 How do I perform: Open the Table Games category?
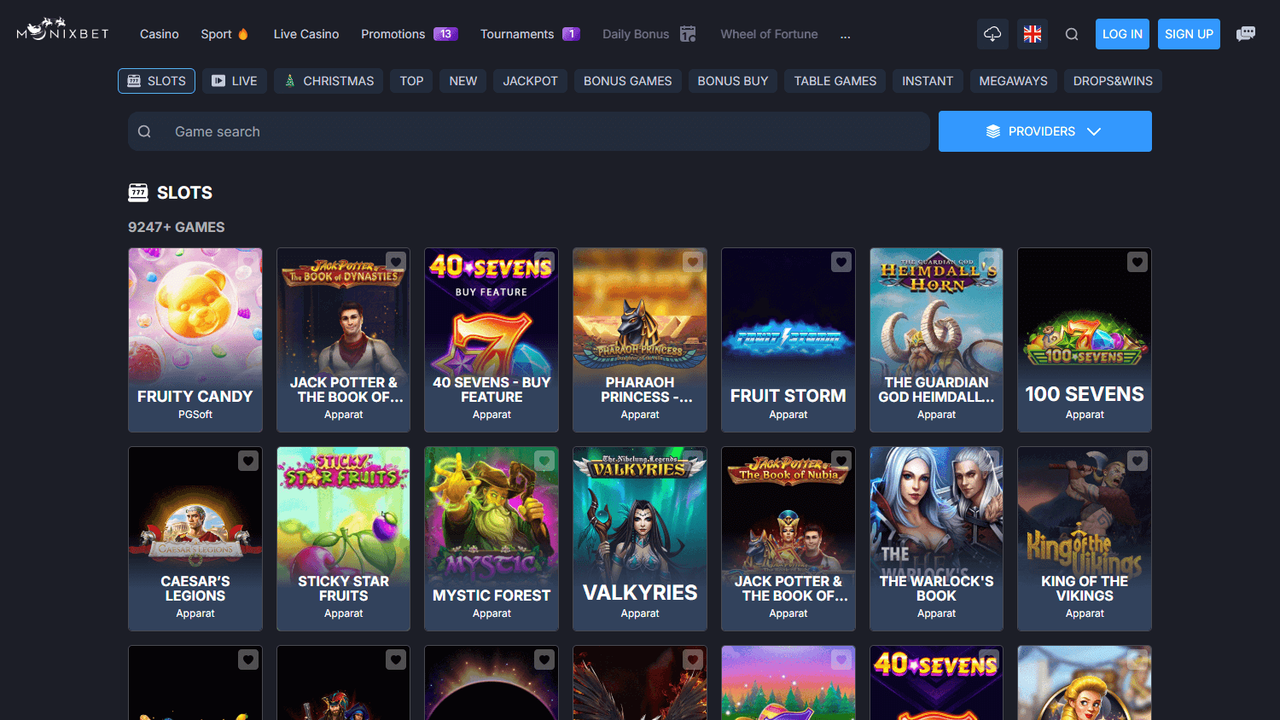click(835, 81)
